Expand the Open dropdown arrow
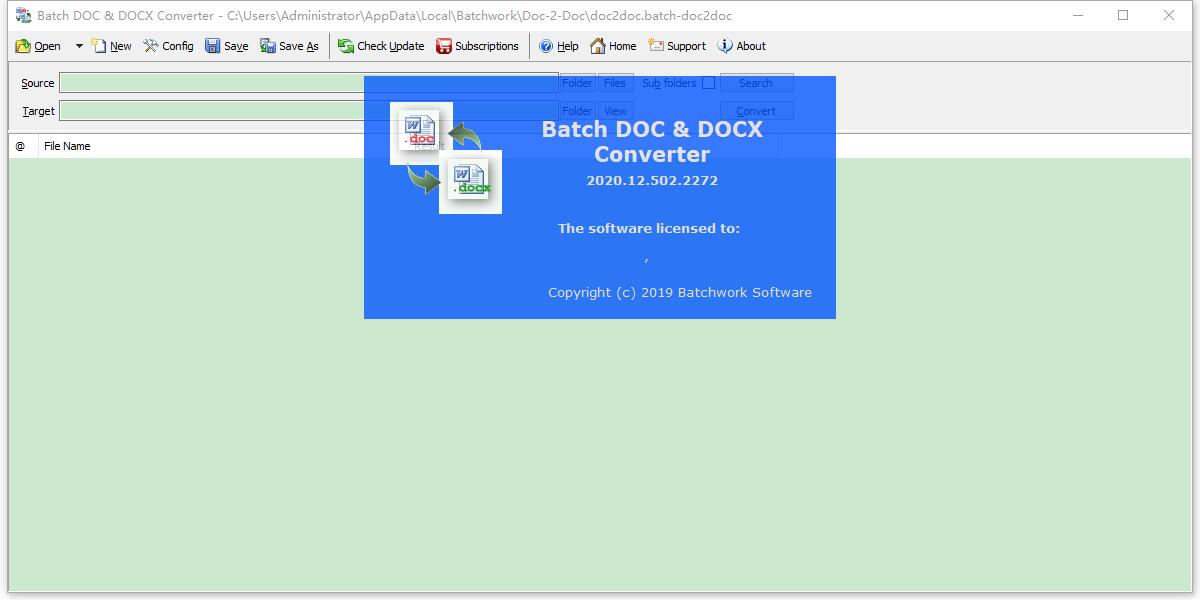 [x=79, y=46]
